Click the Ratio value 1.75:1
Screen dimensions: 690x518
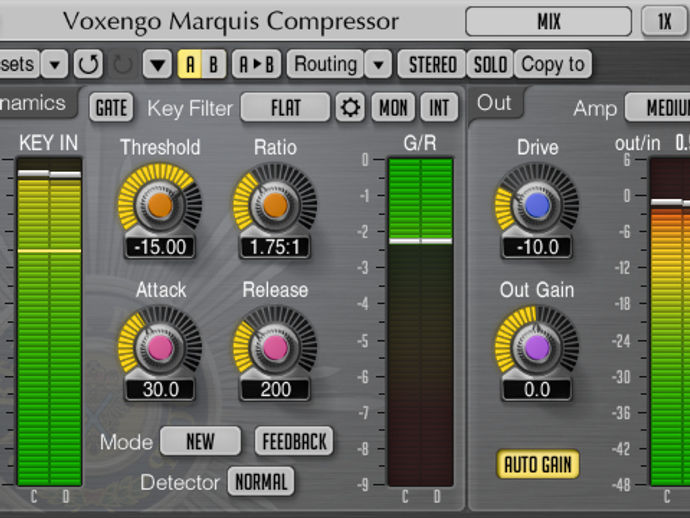point(275,247)
